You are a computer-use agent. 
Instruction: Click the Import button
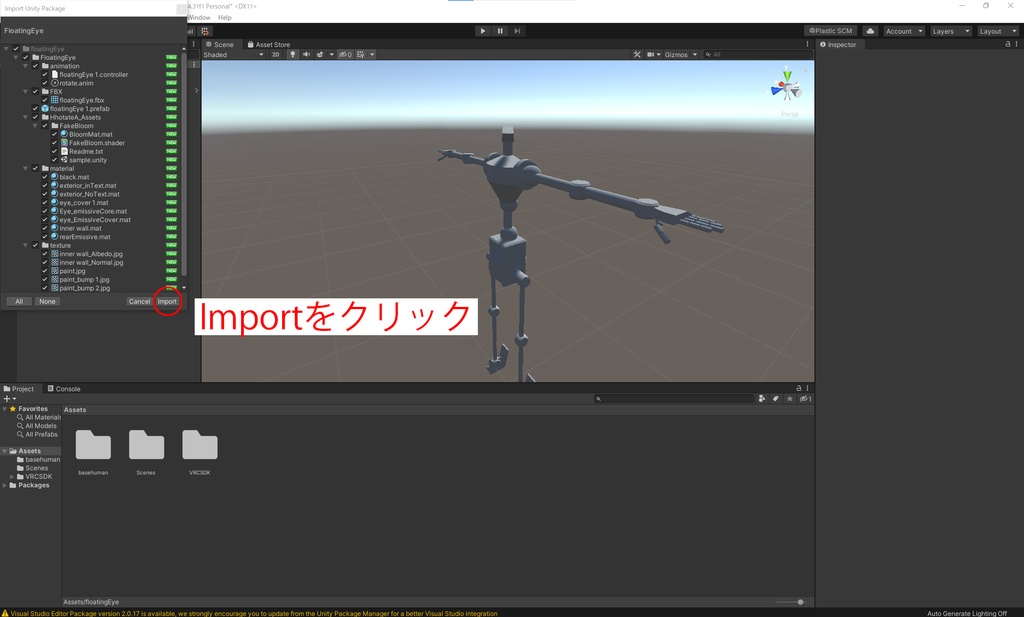(x=167, y=300)
